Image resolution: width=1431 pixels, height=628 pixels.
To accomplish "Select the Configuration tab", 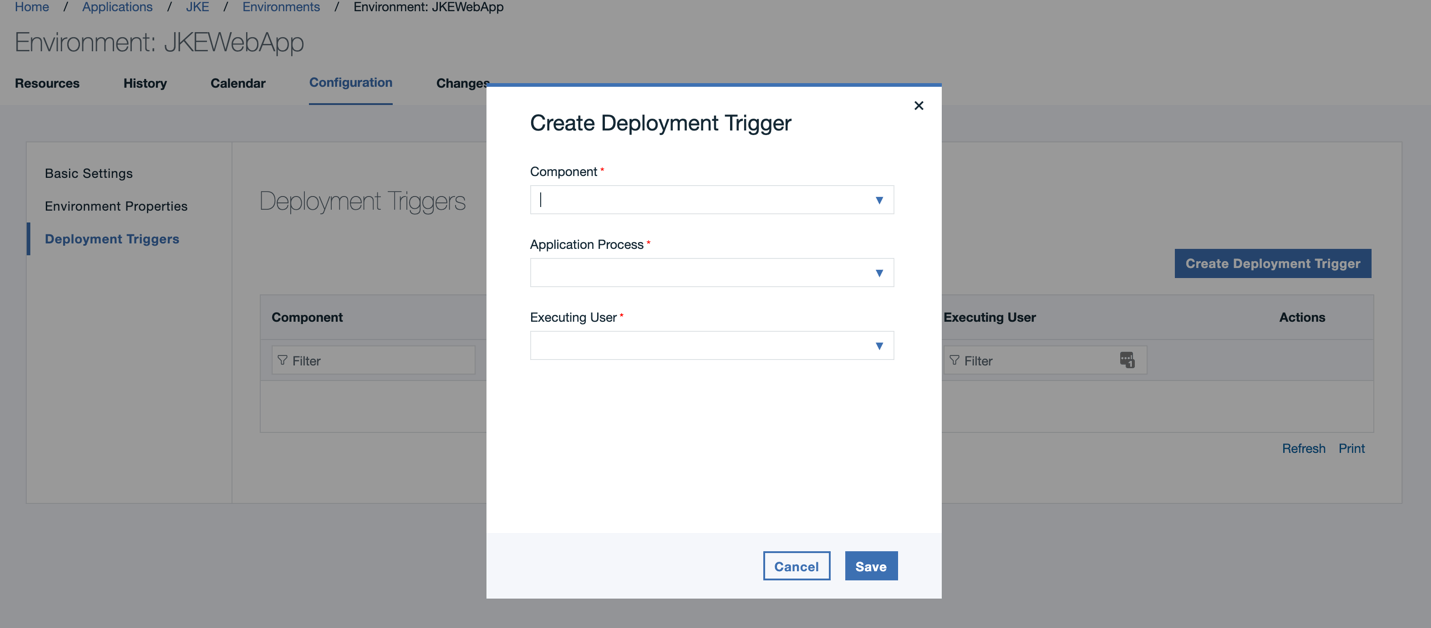I will click(350, 83).
